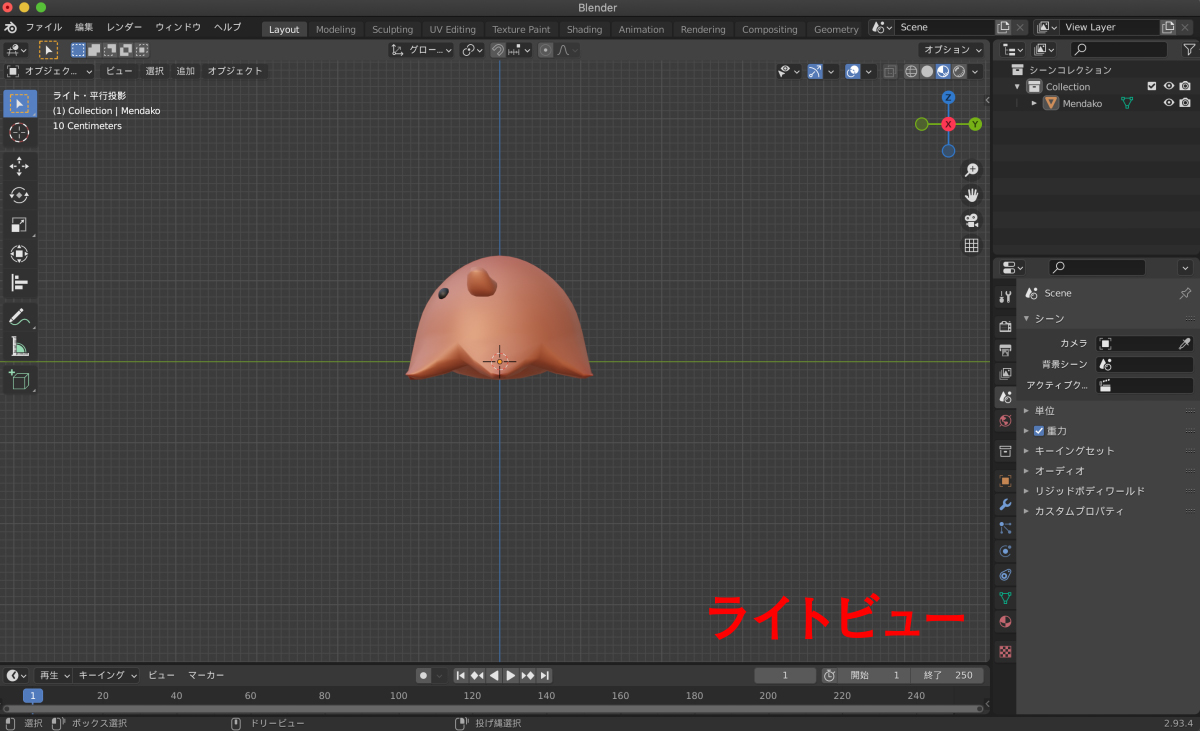Switch to wireframe shading mode
The width and height of the screenshot is (1200, 731).
(x=911, y=71)
